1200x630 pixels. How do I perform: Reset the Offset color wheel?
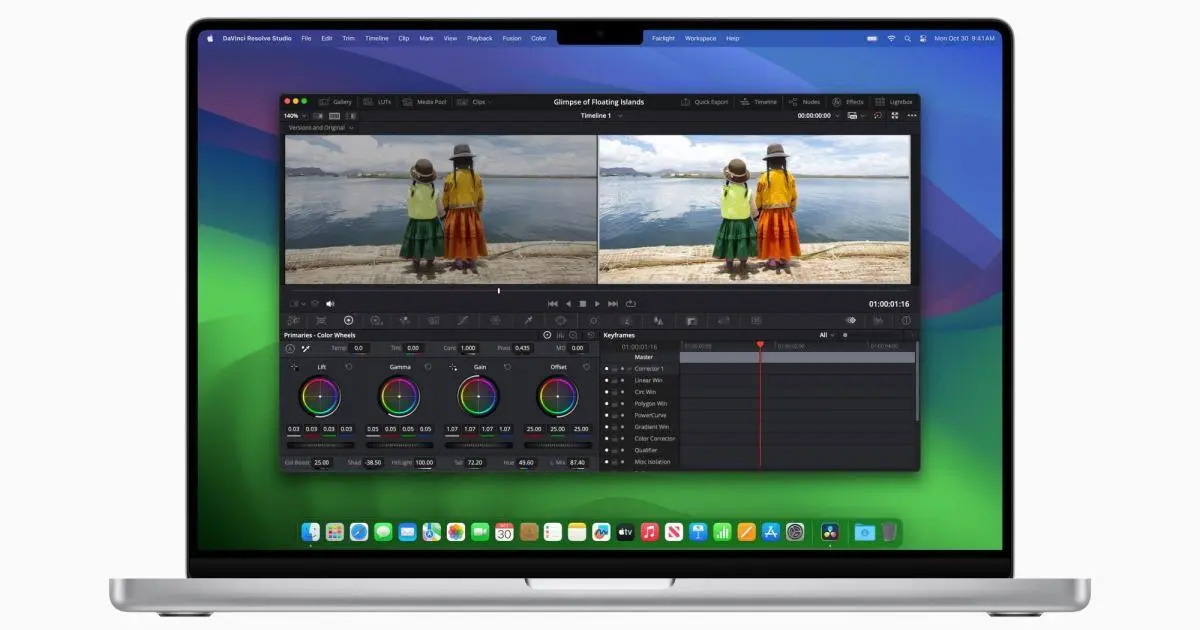tap(586, 367)
